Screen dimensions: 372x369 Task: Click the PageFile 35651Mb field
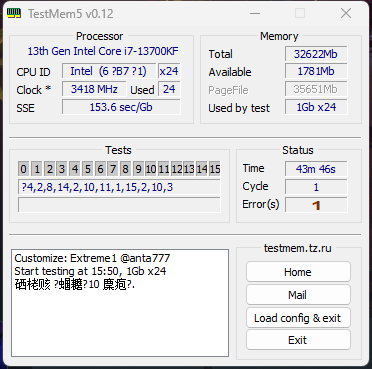pyautogui.click(x=316, y=89)
